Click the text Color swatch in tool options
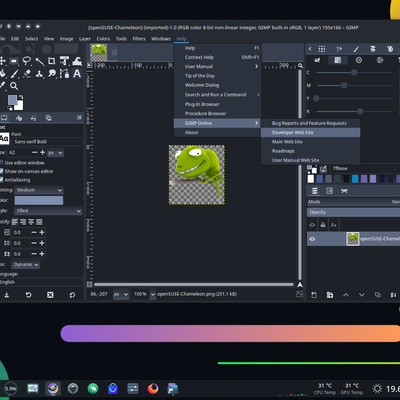 (x=39, y=200)
